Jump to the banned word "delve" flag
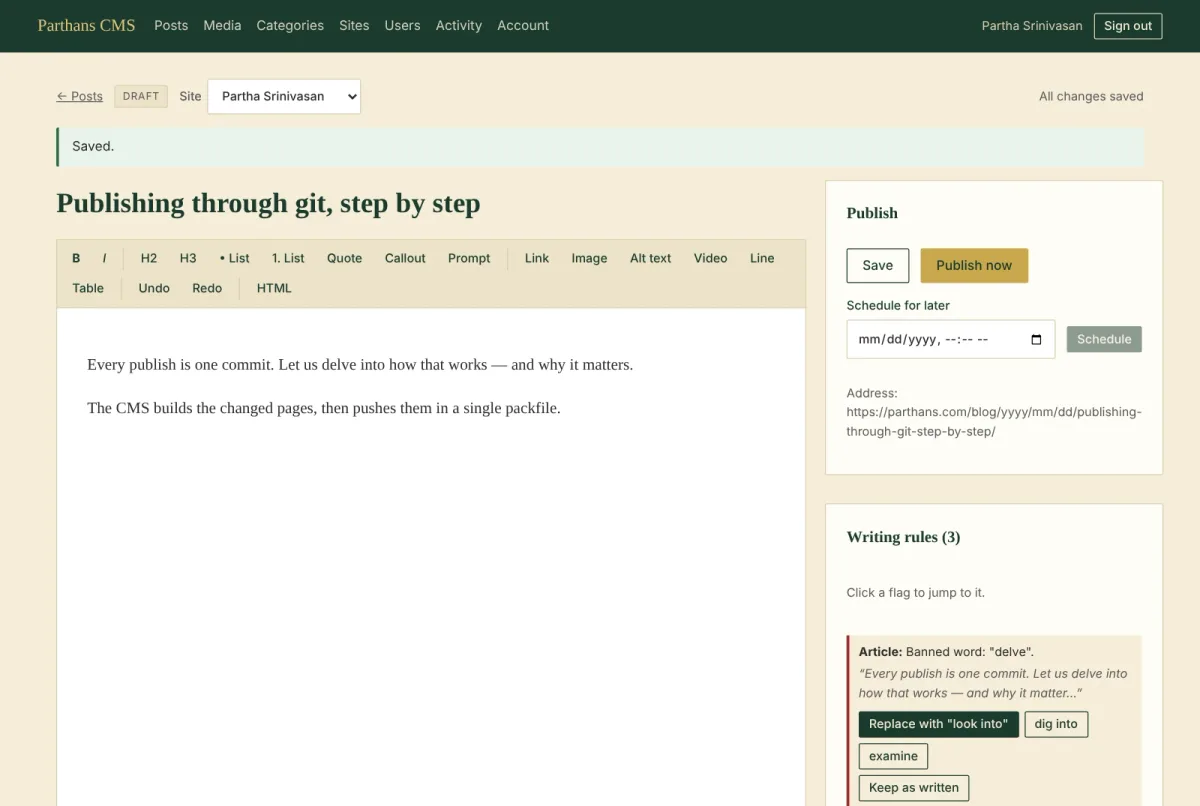Screen dimensions: 1200x806 (x=946, y=652)
